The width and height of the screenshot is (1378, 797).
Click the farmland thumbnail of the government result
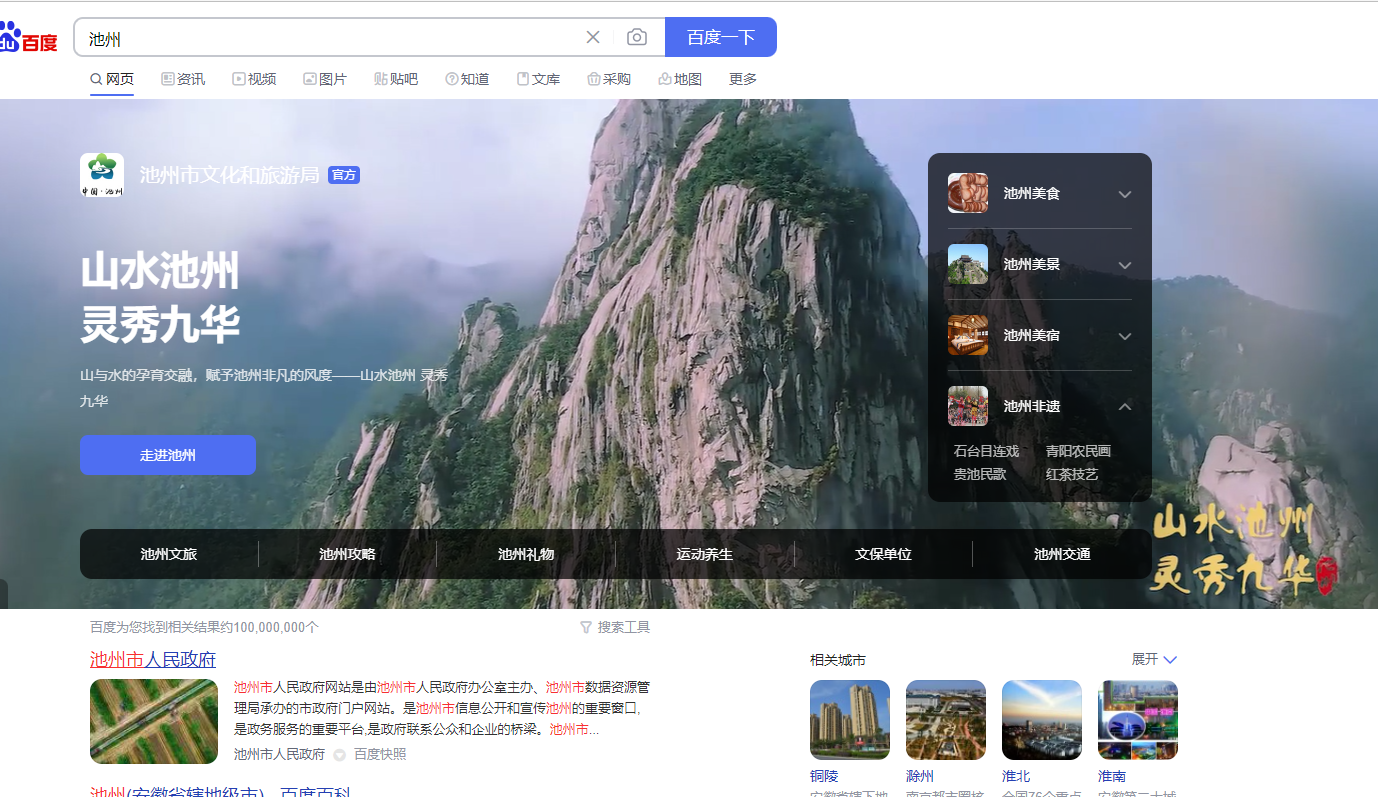[x=154, y=722]
